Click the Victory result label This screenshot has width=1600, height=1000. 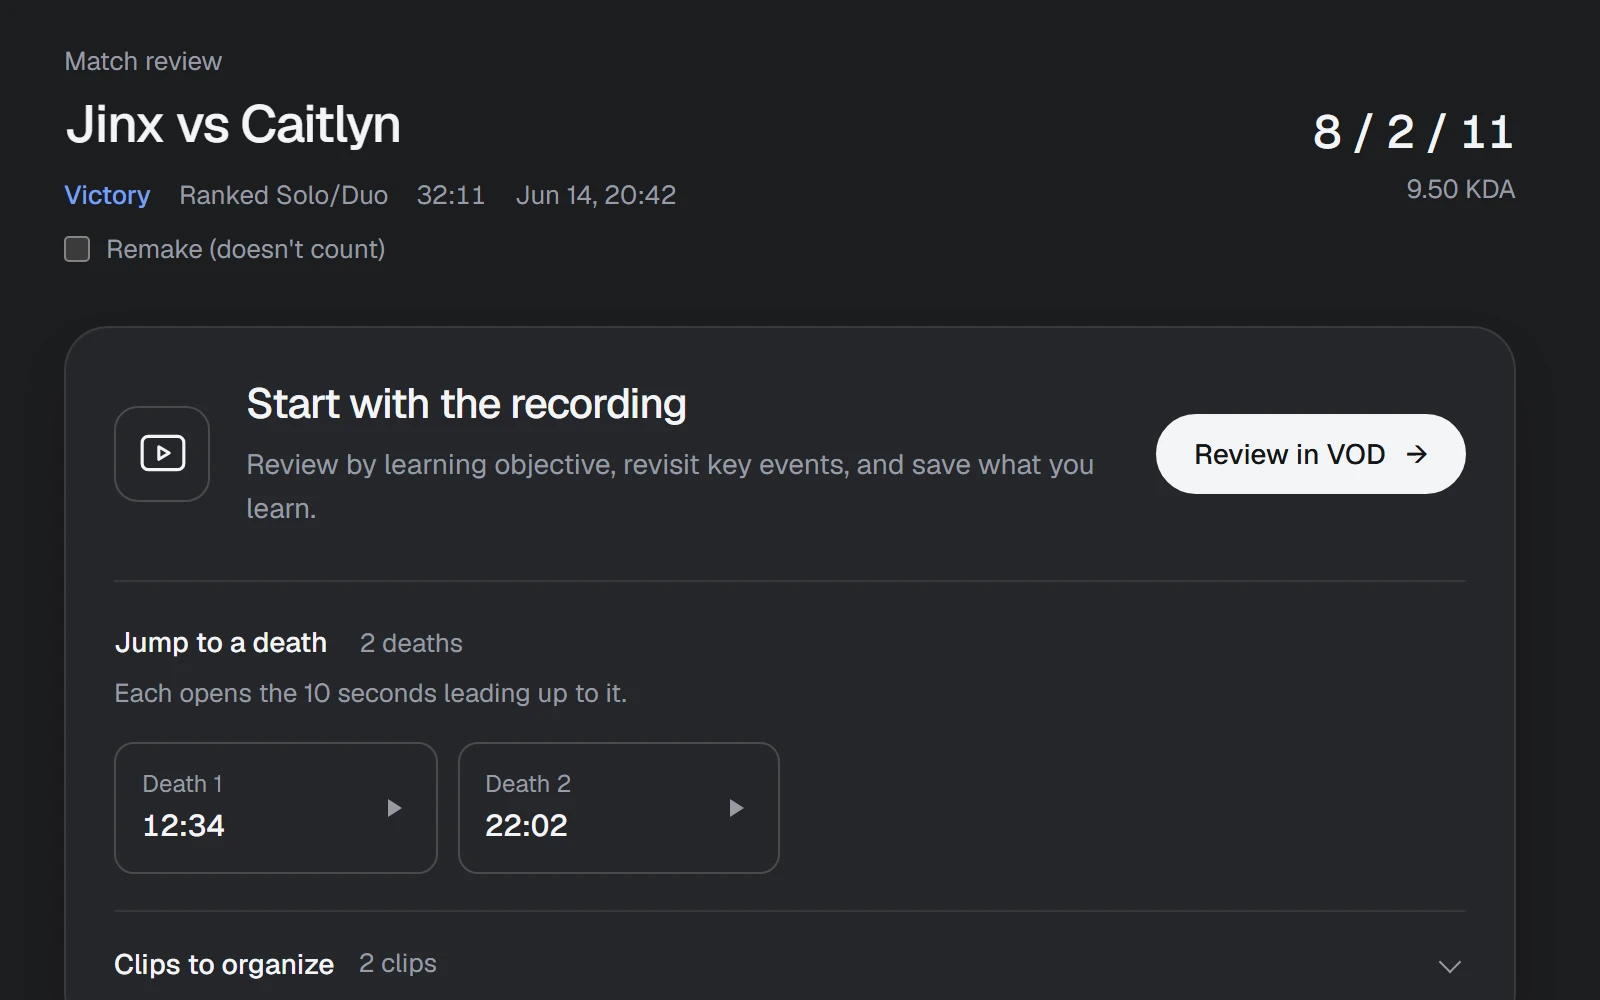107,195
